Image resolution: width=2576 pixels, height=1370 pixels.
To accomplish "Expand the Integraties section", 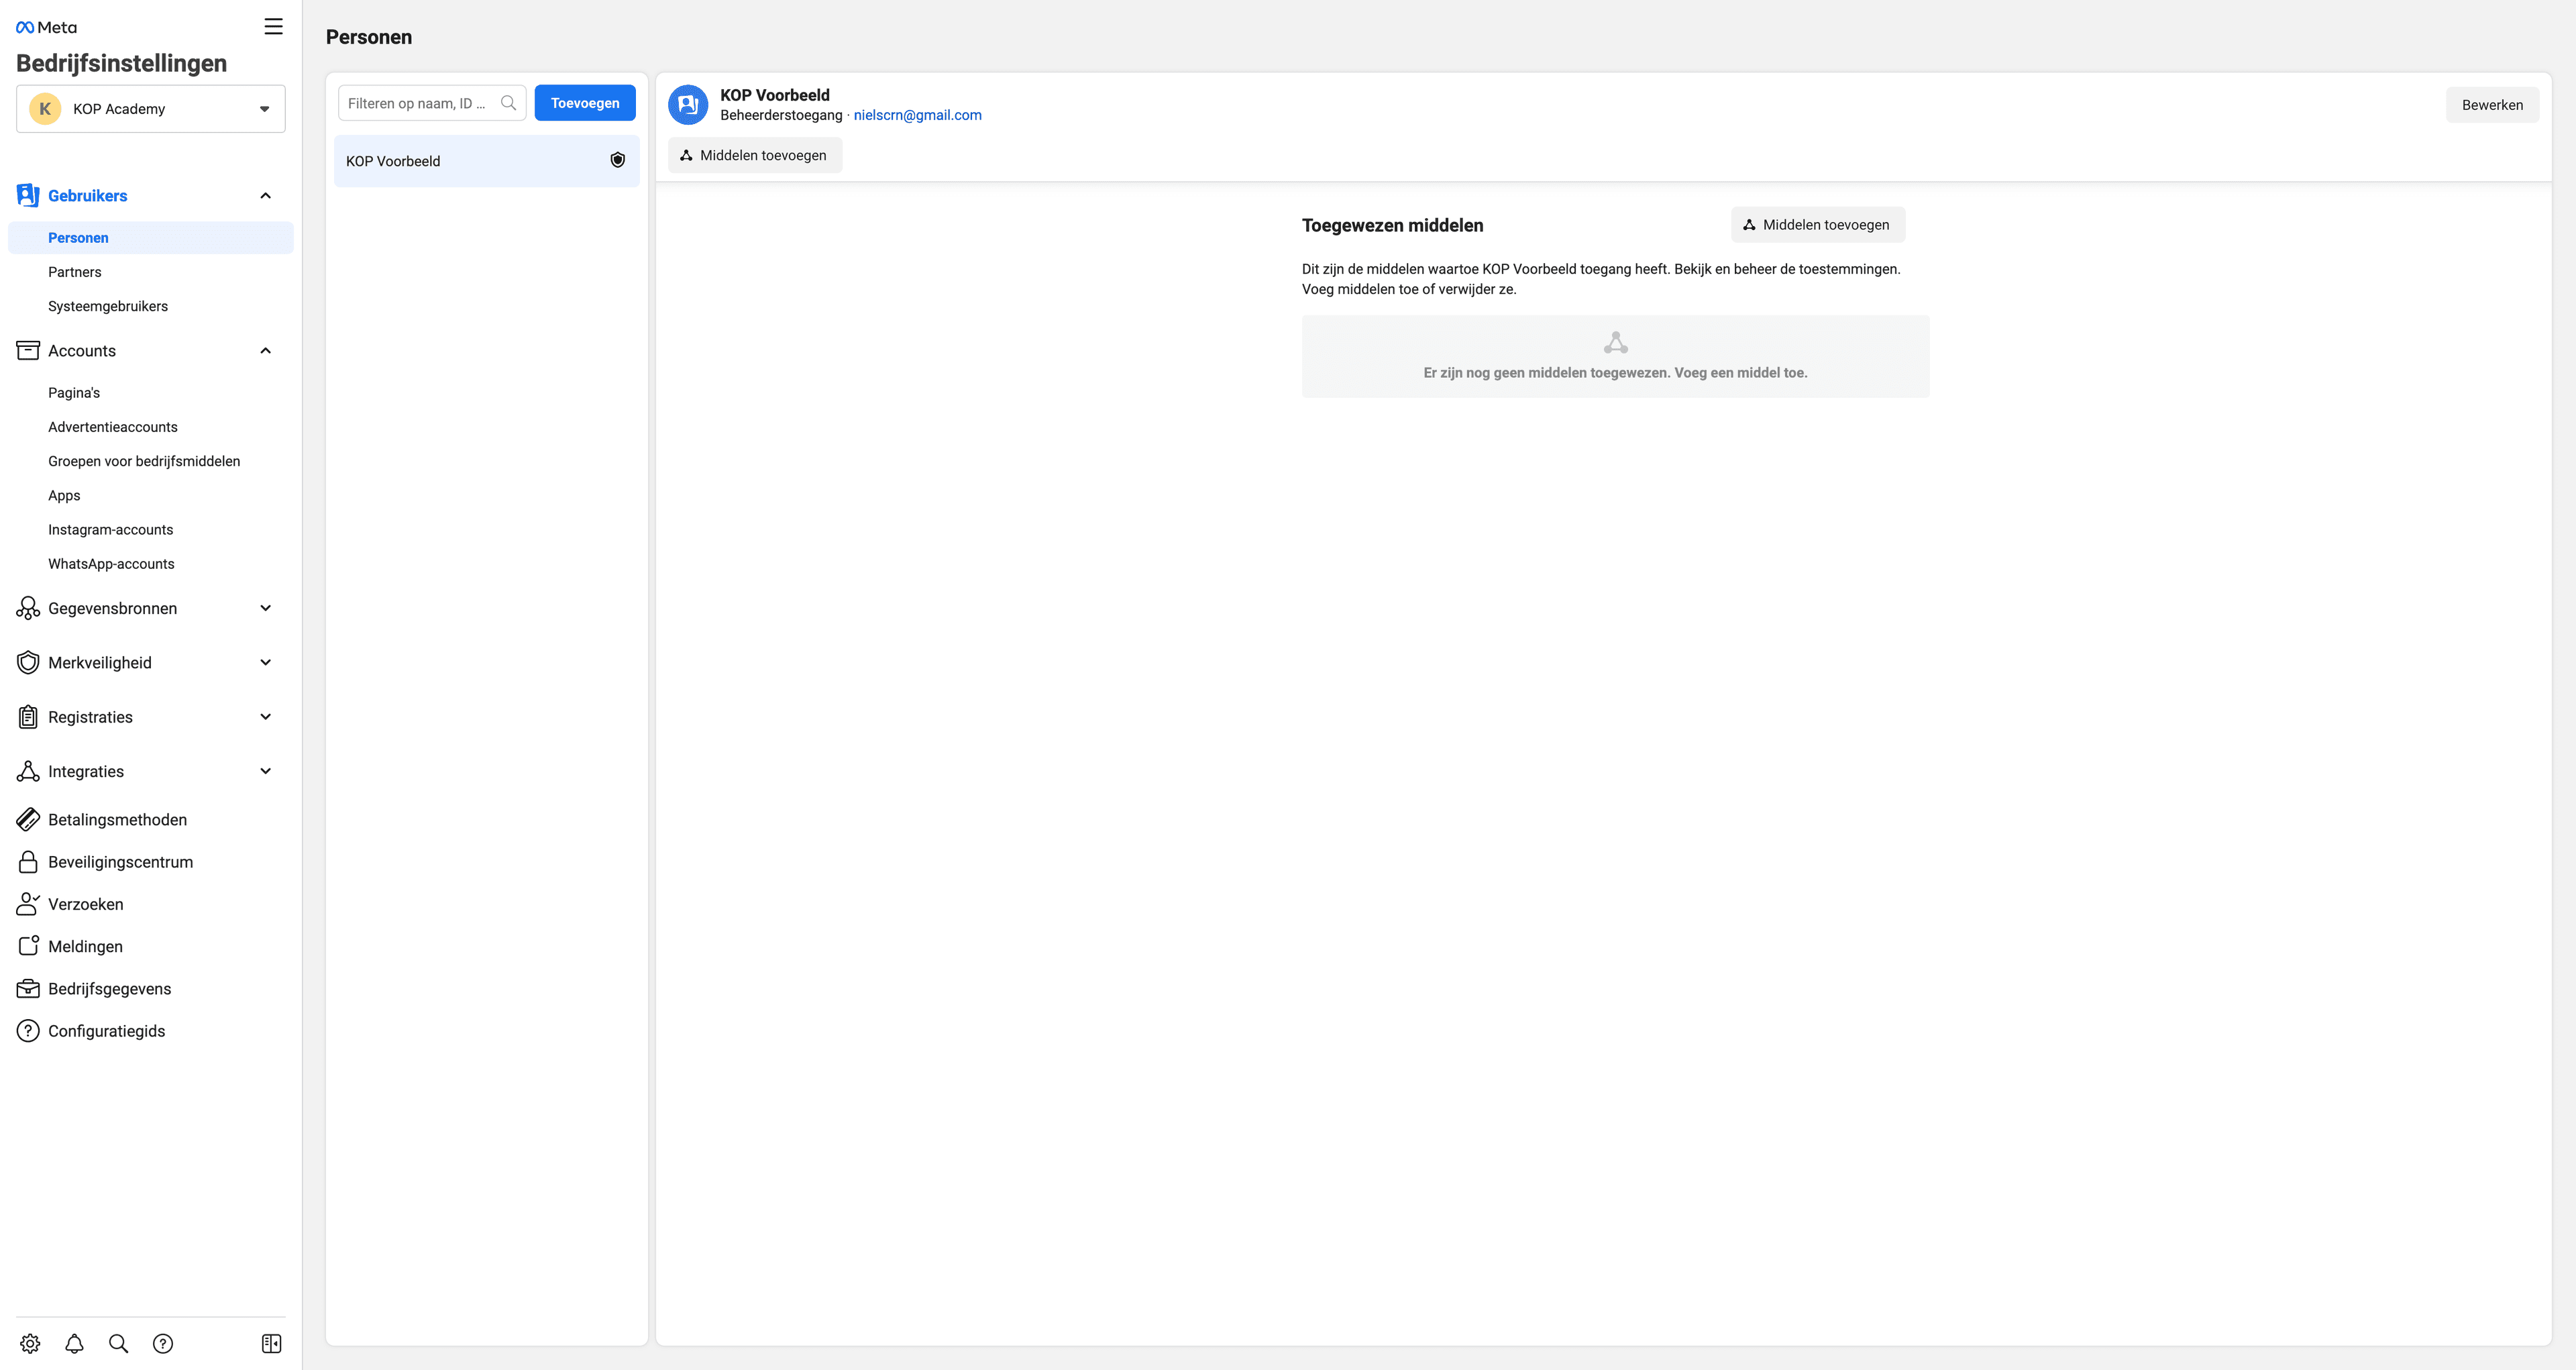I will pyautogui.click(x=265, y=771).
